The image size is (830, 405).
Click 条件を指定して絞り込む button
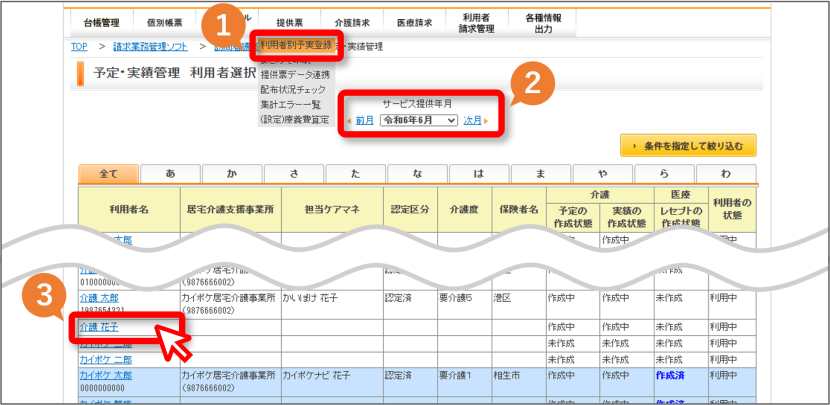click(x=688, y=145)
